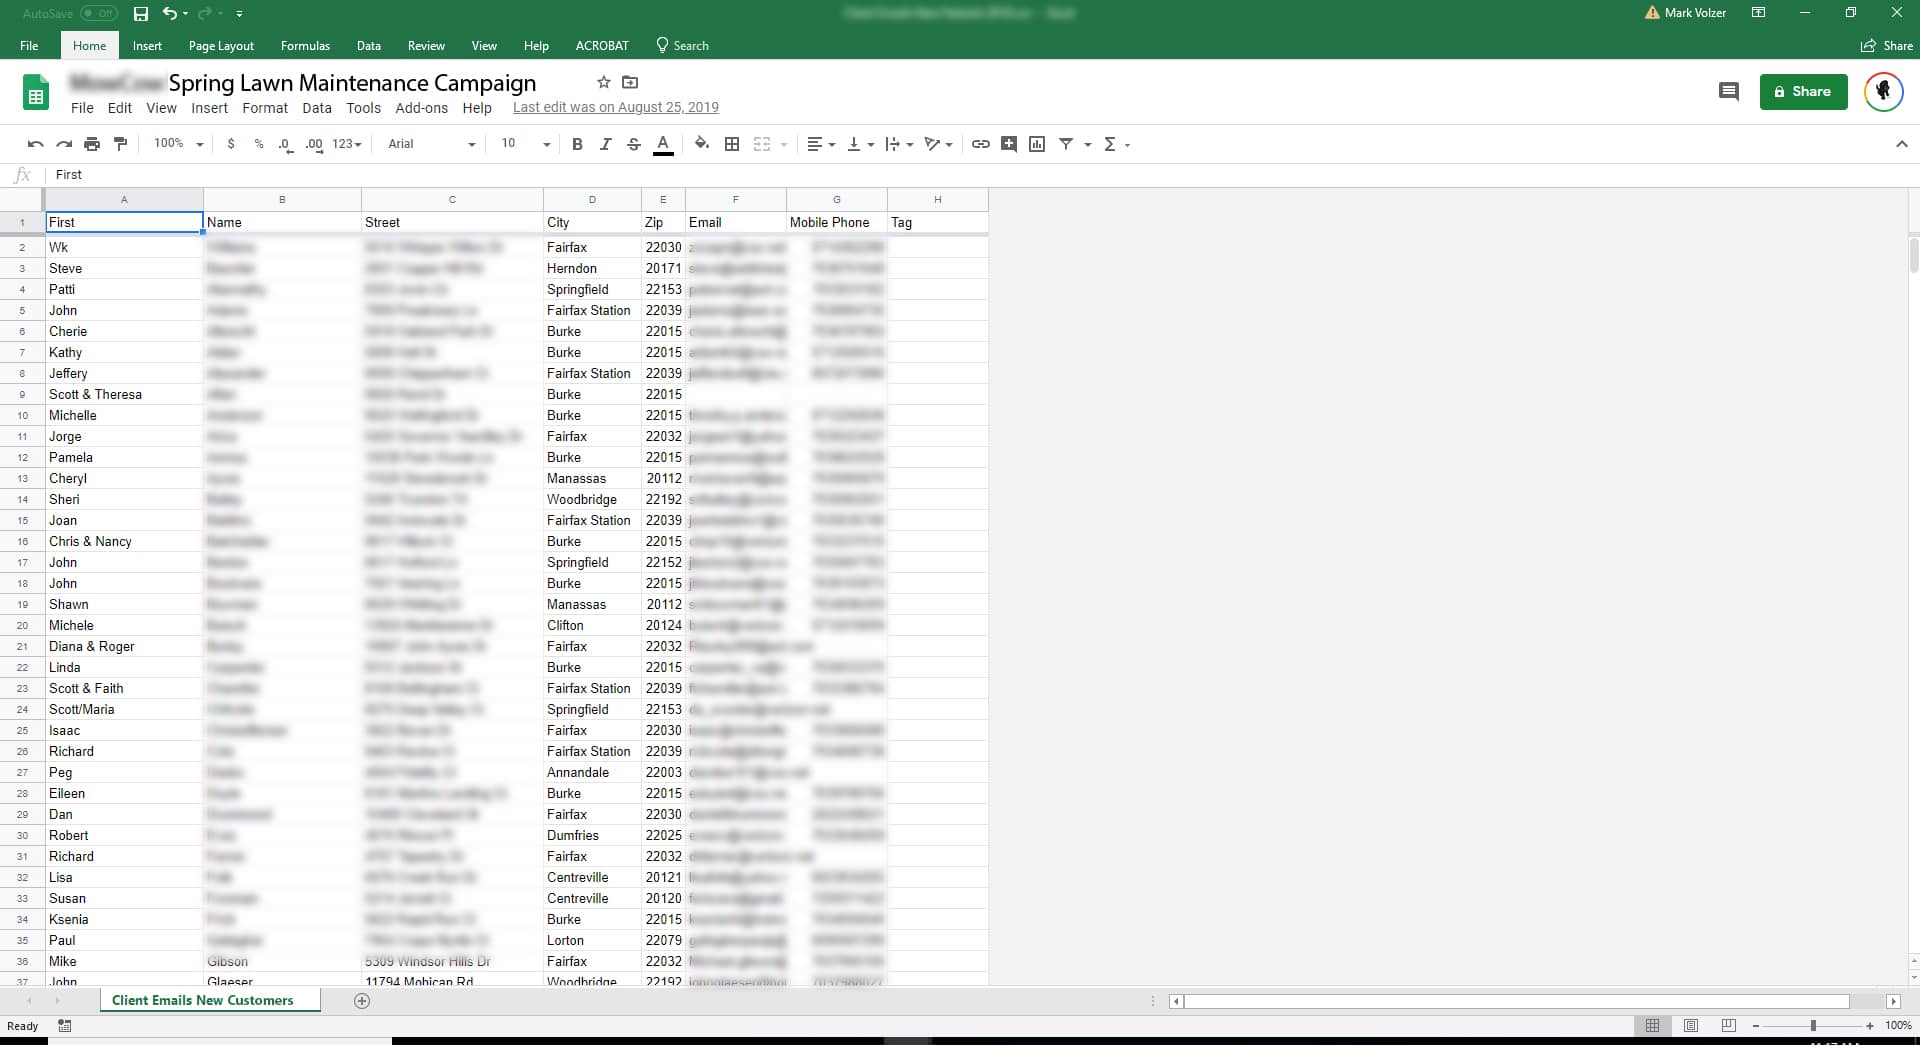The width and height of the screenshot is (1920, 1048).
Task: Click the print icon in toolbar
Action: coord(92,144)
